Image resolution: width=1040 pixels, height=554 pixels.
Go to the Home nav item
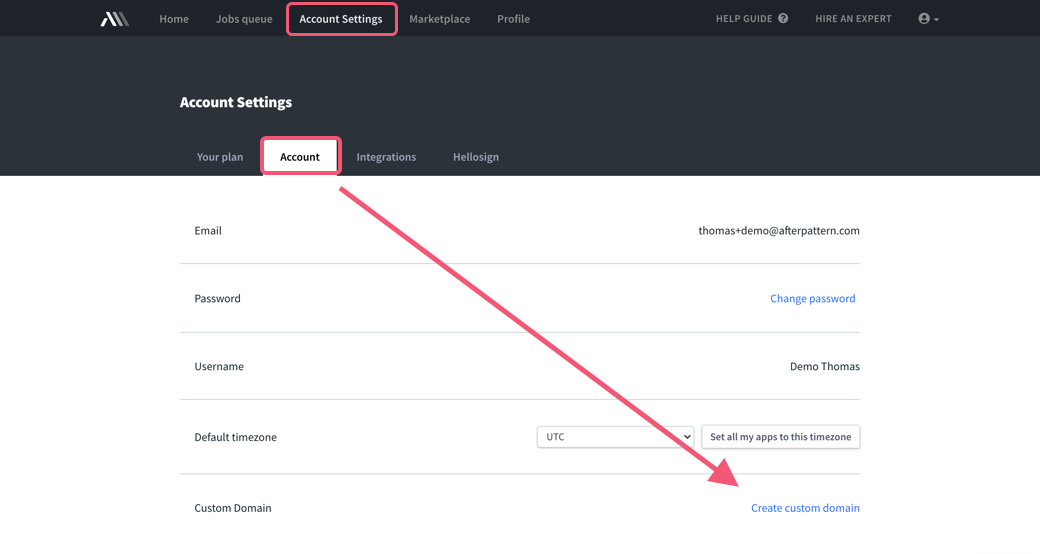pos(174,19)
